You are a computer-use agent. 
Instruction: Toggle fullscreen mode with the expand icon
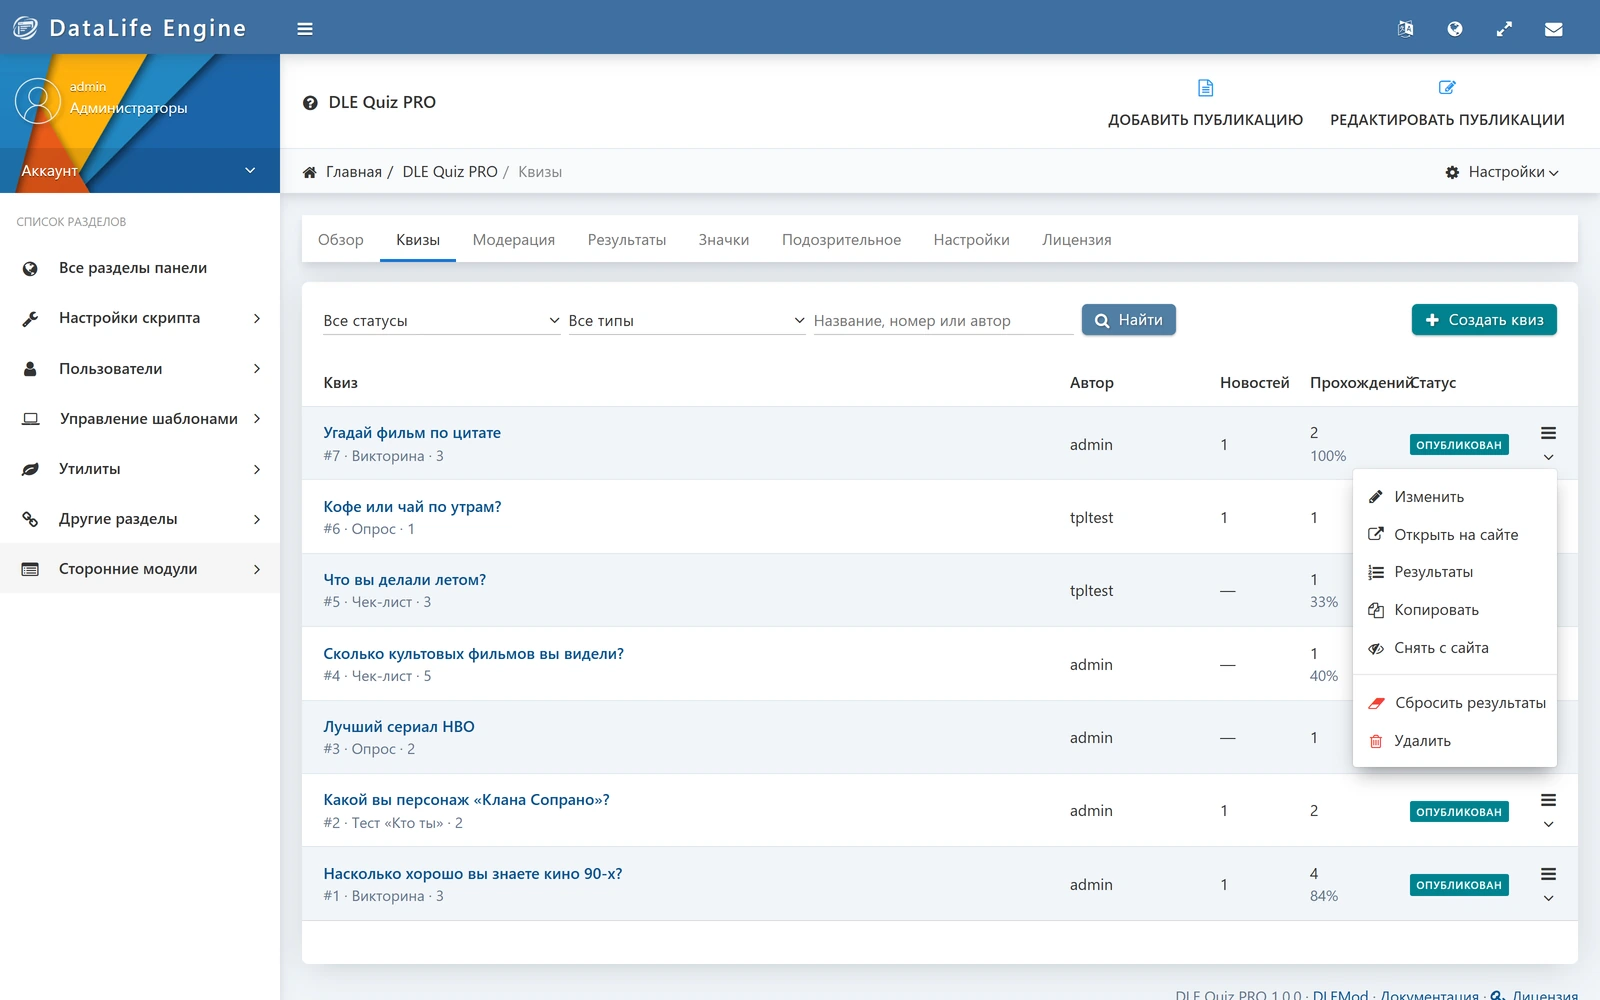(x=1504, y=29)
